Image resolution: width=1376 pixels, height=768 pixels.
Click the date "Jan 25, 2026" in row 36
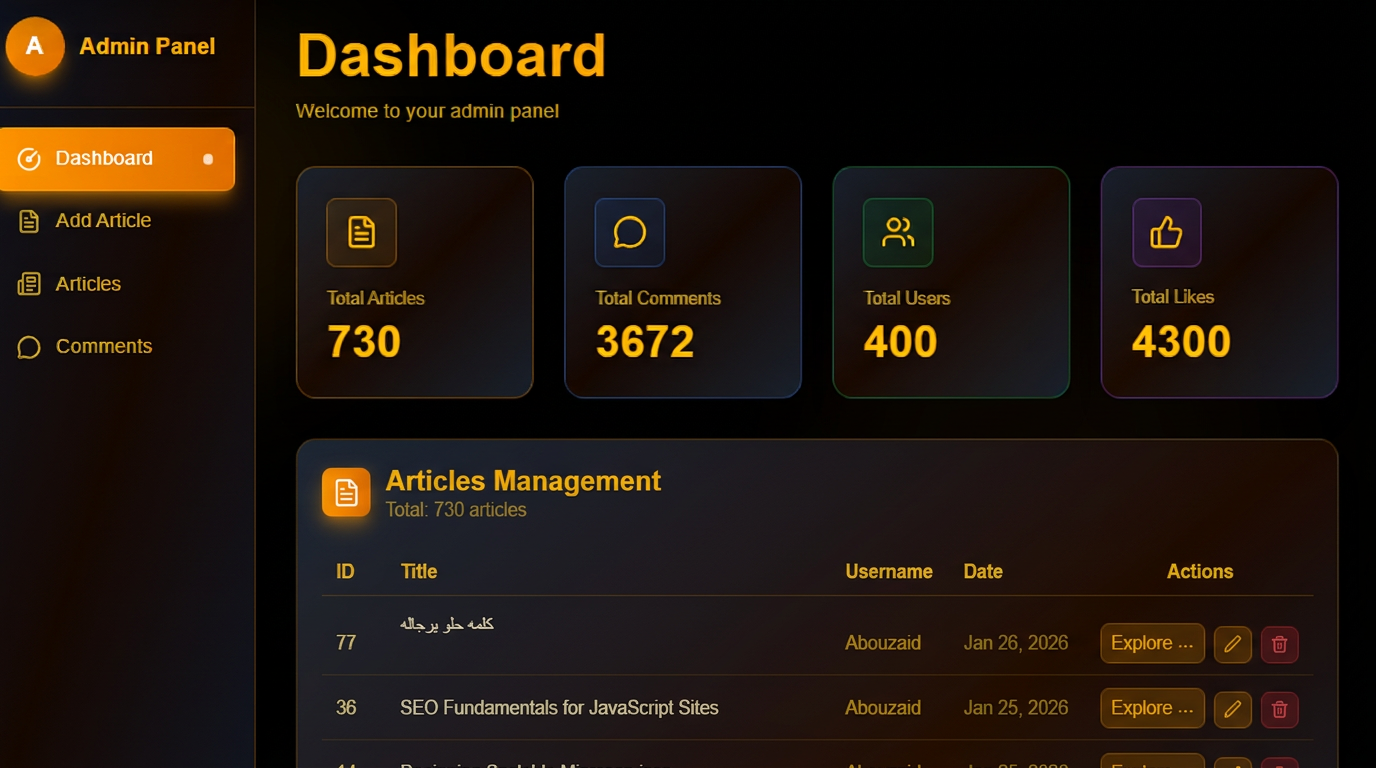coord(1016,708)
